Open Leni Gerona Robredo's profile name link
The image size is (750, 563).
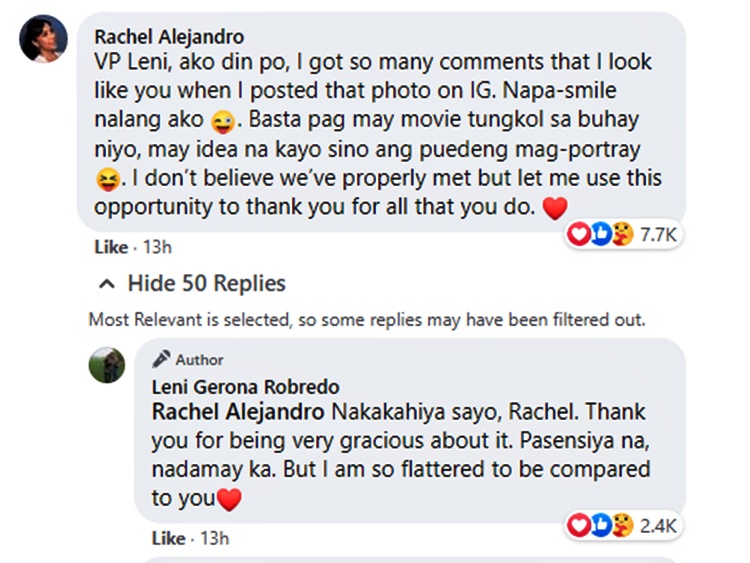pyautogui.click(x=245, y=387)
